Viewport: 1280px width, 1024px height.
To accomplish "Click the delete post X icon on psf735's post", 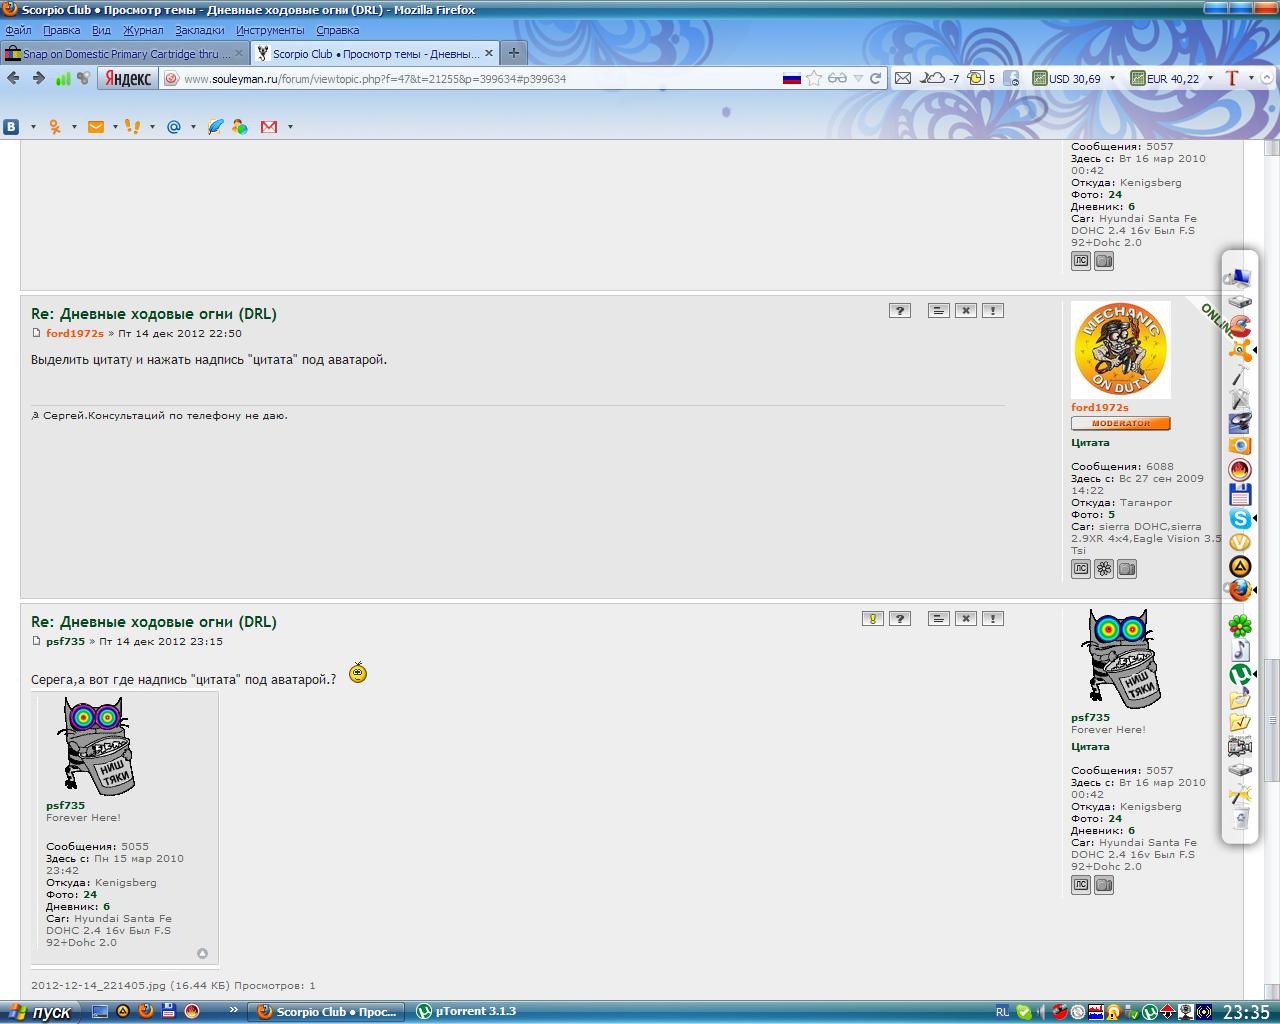I will click(x=965, y=619).
